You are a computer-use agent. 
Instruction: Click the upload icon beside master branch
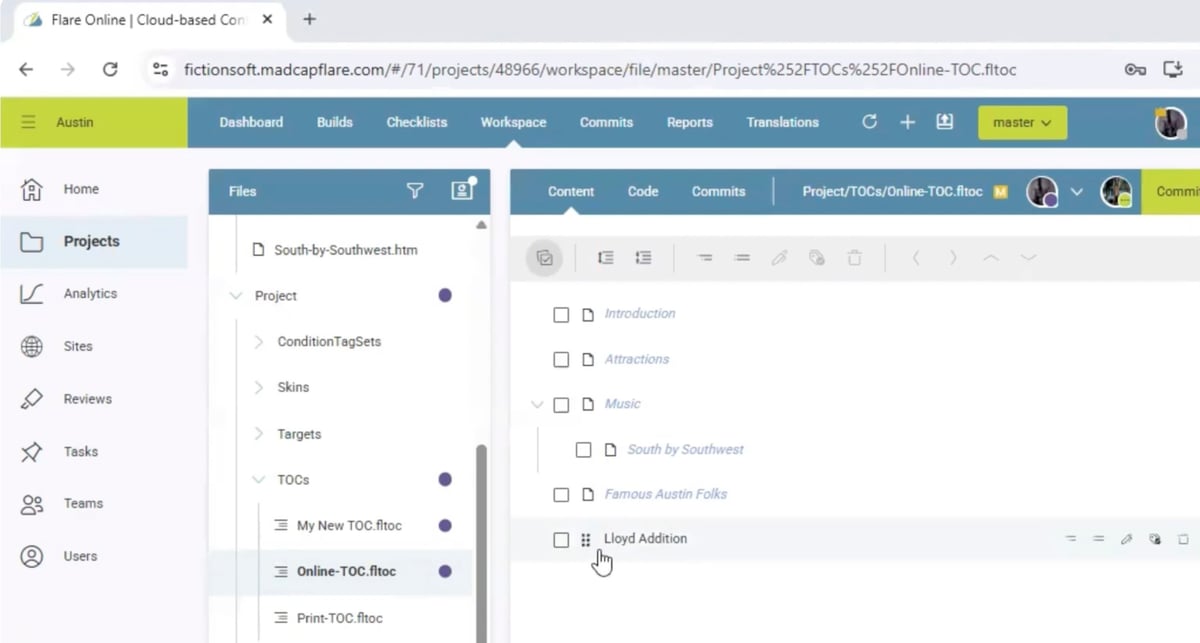coord(944,122)
